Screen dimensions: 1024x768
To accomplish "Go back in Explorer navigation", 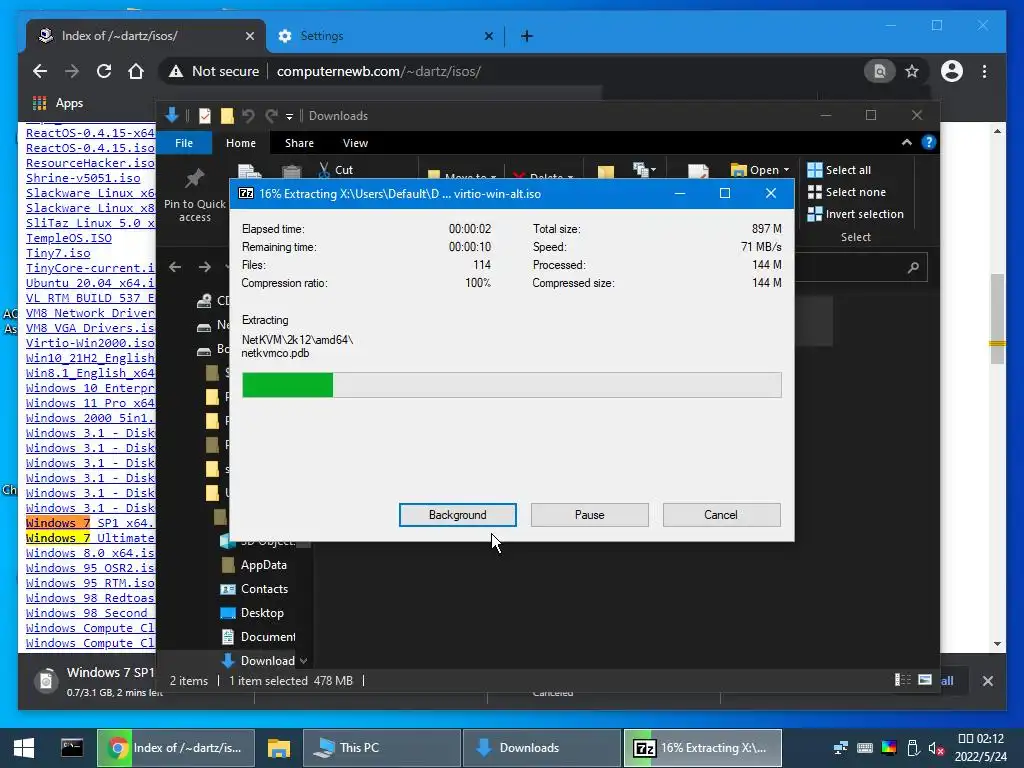I will coord(175,266).
